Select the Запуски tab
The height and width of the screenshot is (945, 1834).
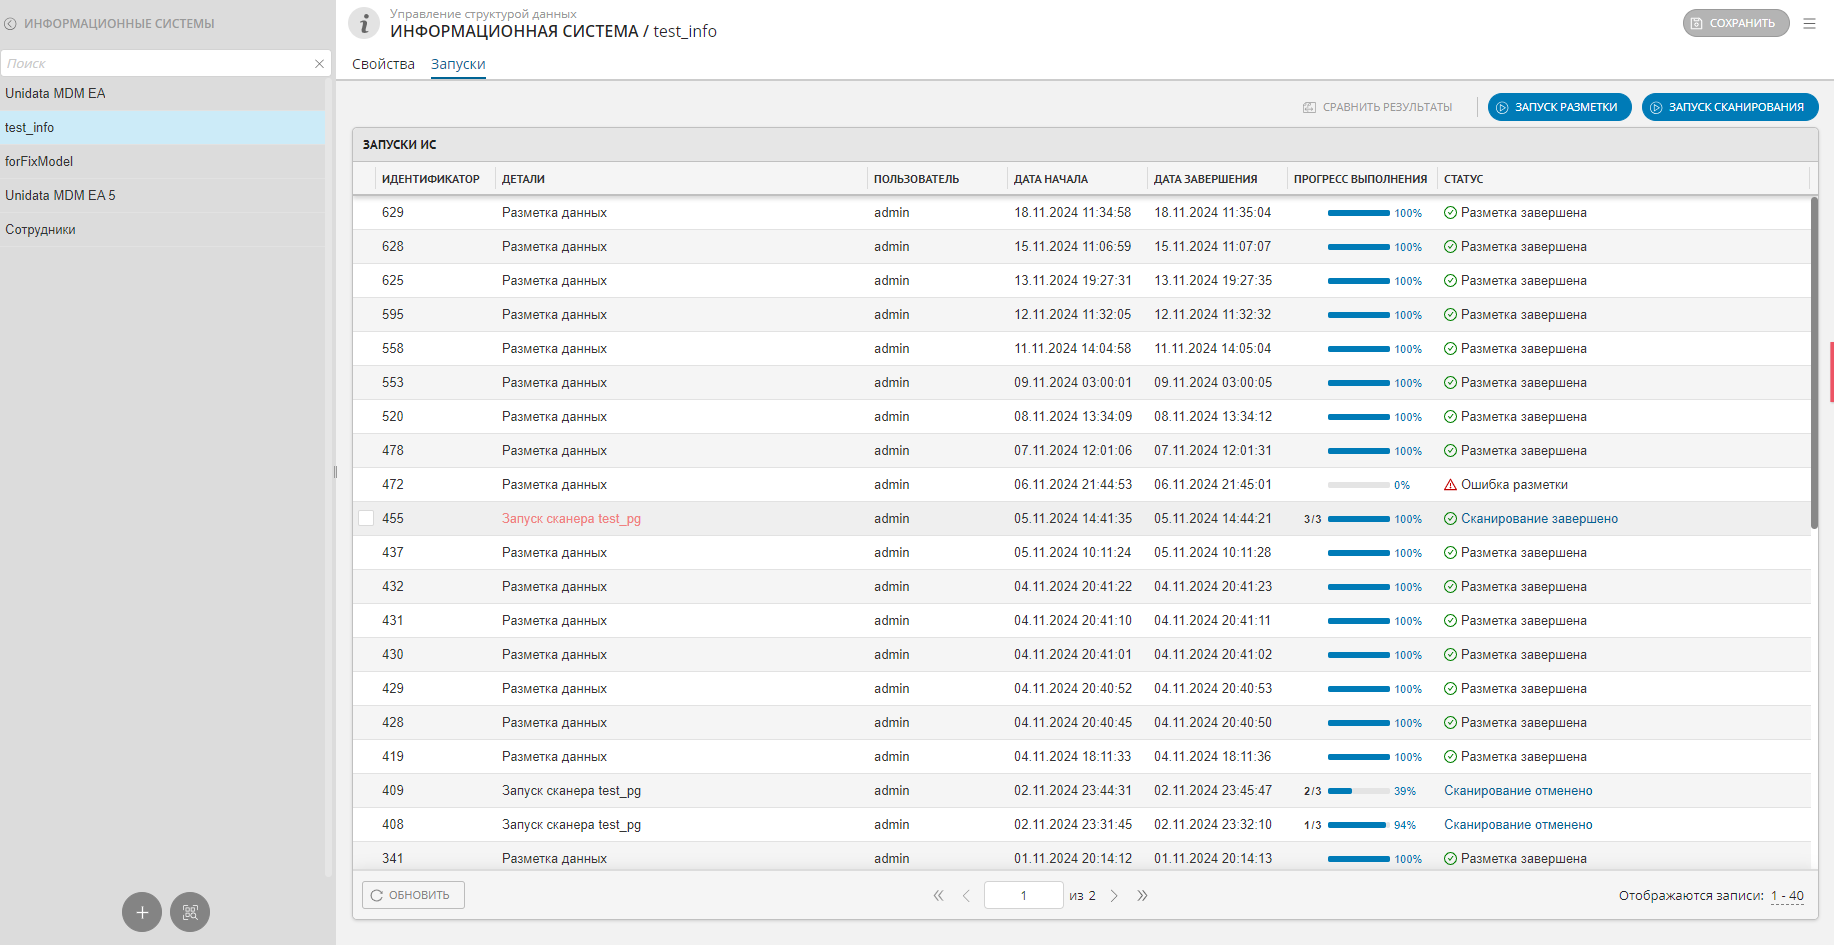click(x=458, y=64)
